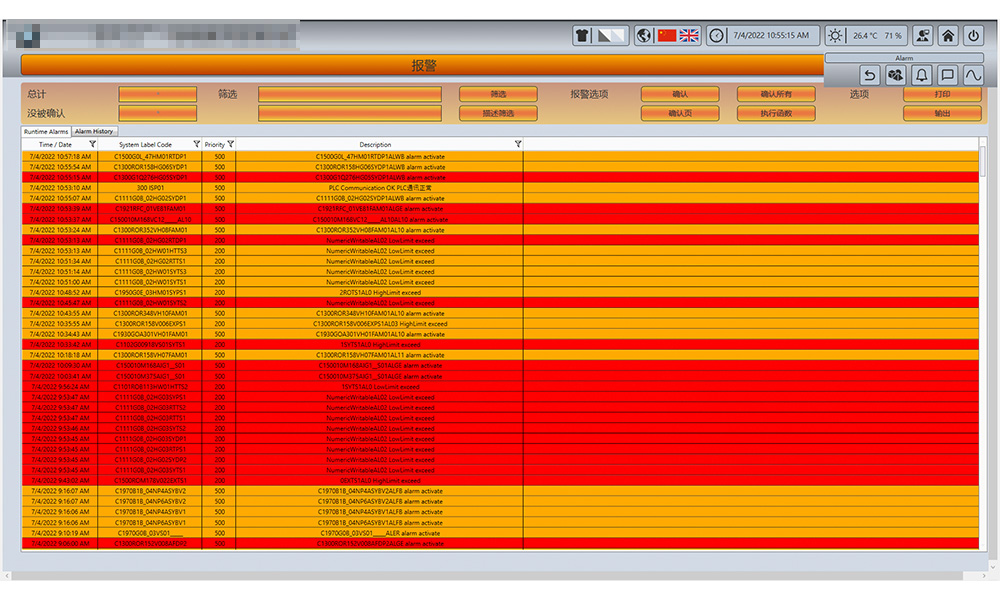
Task: Click the home icon in top bar
Action: (x=948, y=36)
